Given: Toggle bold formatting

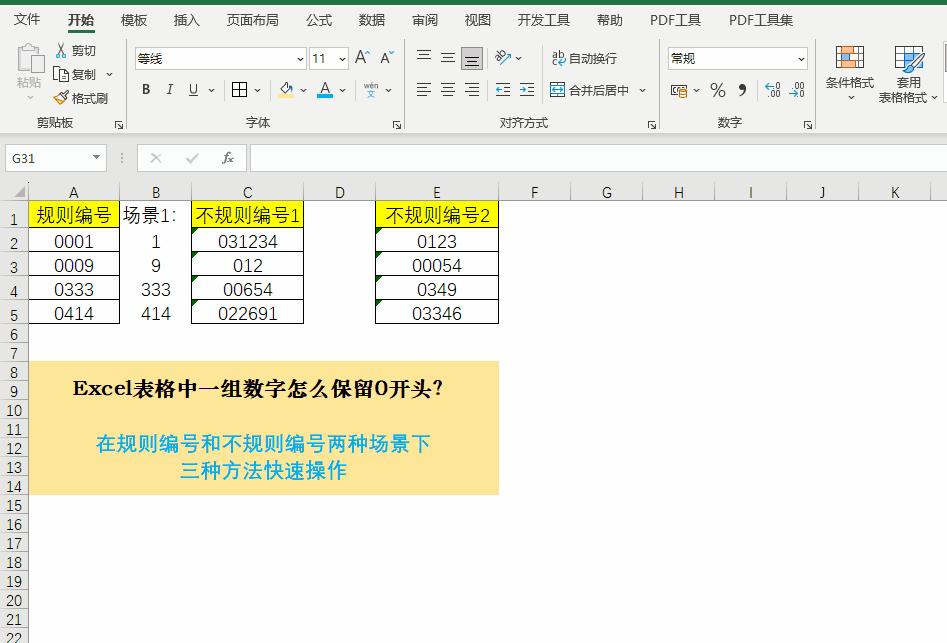Looking at the screenshot, I should (x=144, y=89).
